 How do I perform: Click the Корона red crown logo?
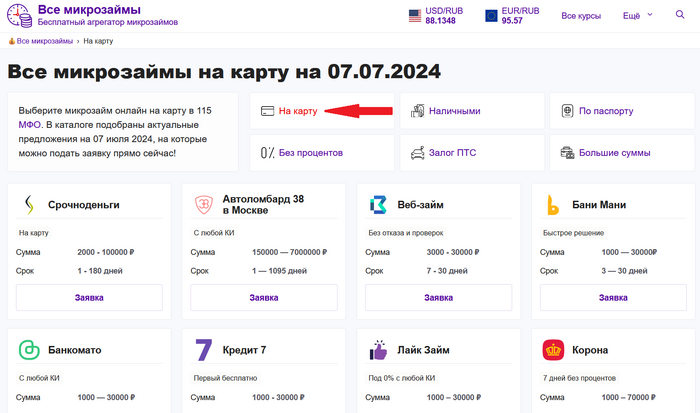click(x=553, y=350)
